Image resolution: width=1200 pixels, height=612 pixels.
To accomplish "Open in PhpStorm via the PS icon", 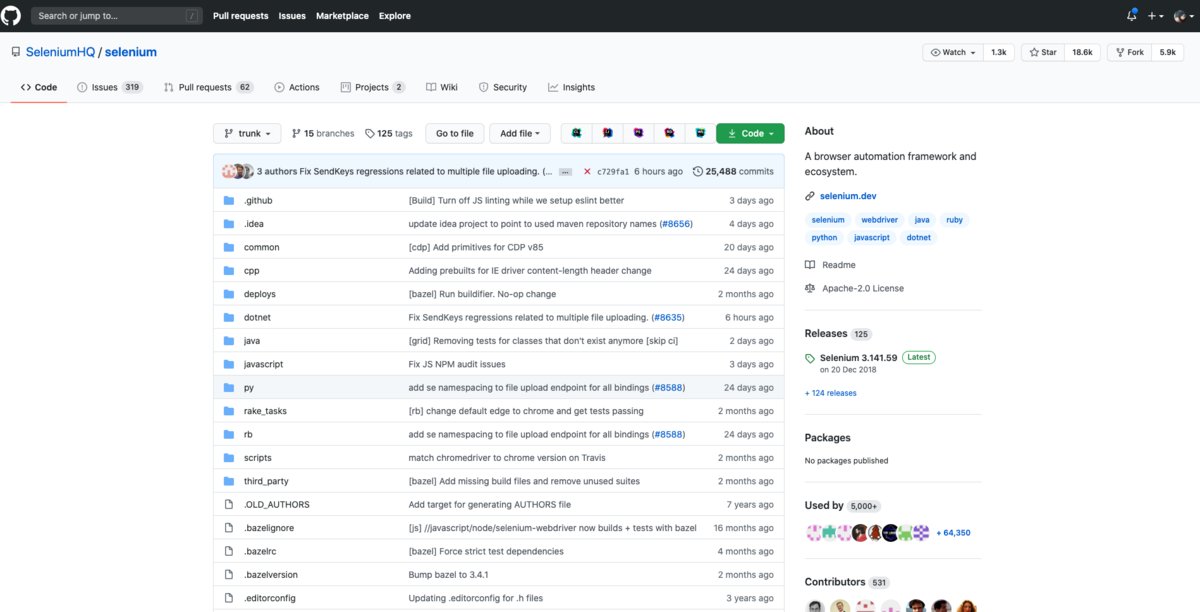I will tap(638, 133).
